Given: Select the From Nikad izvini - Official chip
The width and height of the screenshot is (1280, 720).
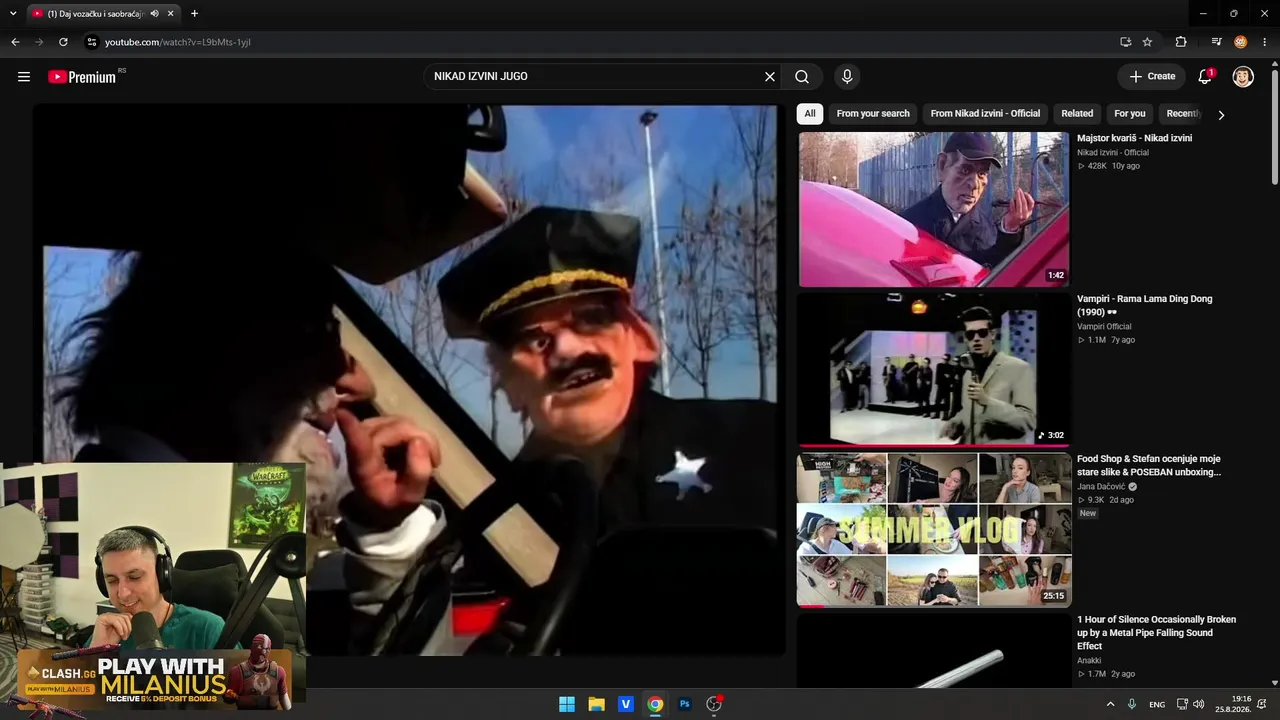Looking at the screenshot, I should coord(985,114).
